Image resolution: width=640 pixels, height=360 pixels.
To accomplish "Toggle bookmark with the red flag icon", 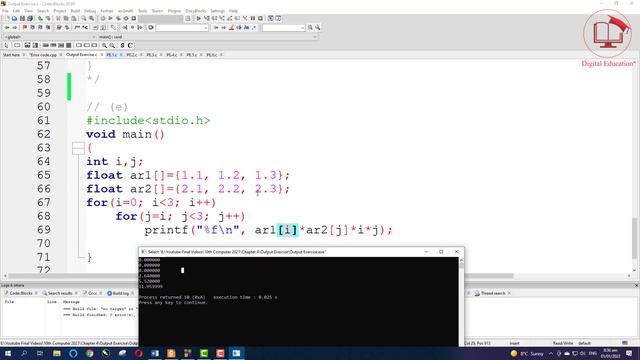I will [25, 27].
